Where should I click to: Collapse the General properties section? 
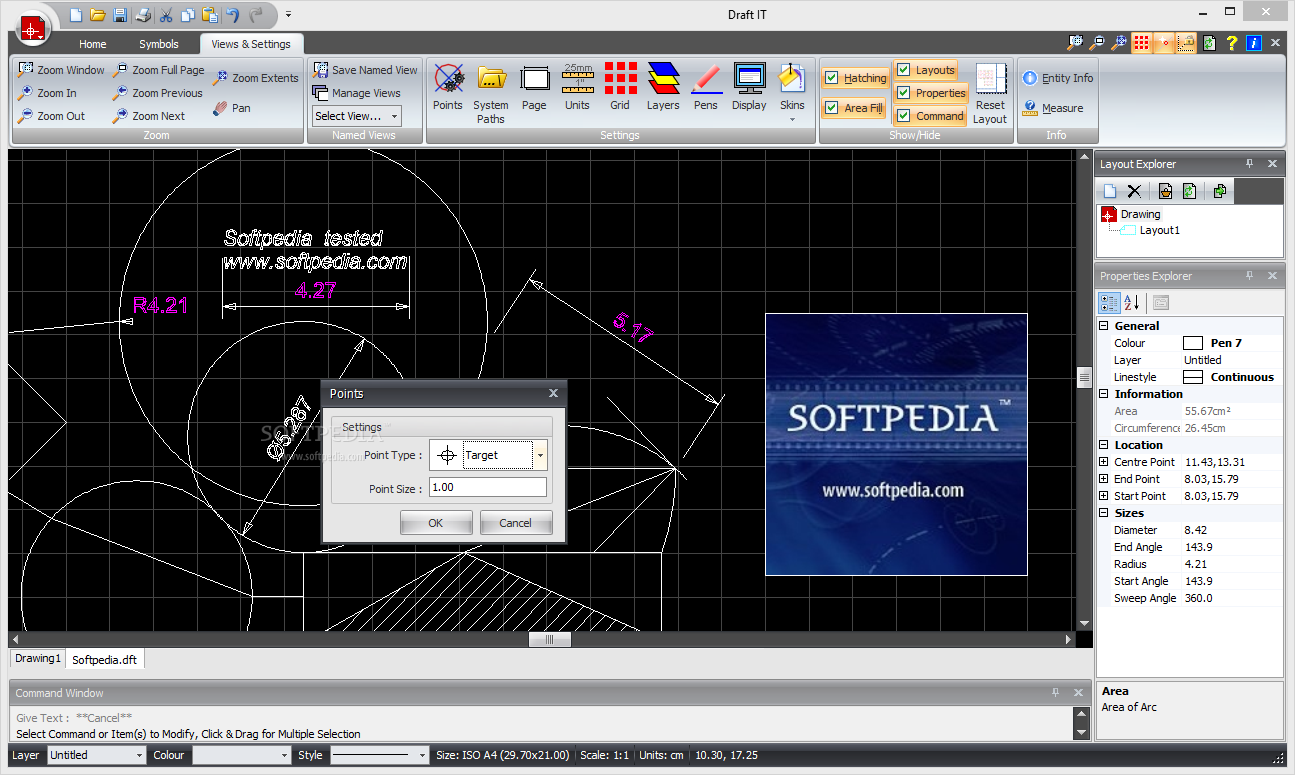pyautogui.click(x=1104, y=326)
